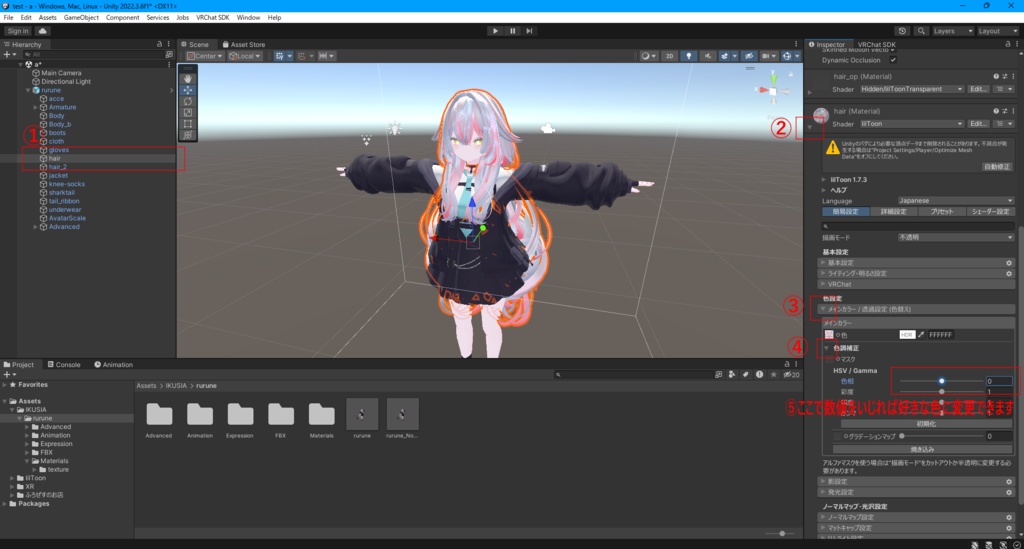
Task: Switch to the Asset Store tab
Action: pyautogui.click(x=244, y=44)
